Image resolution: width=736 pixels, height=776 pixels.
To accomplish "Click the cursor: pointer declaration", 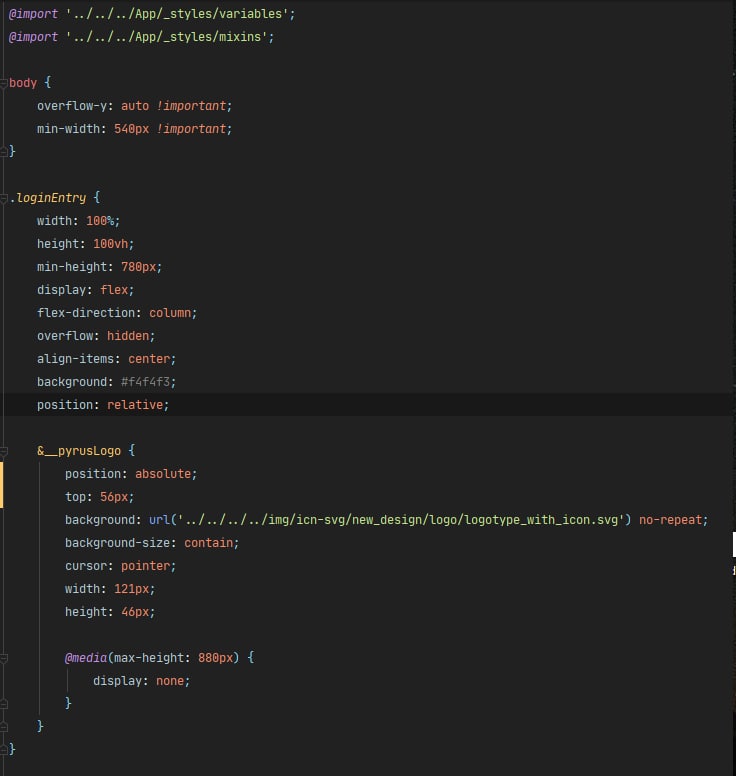I will (x=120, y=566).
